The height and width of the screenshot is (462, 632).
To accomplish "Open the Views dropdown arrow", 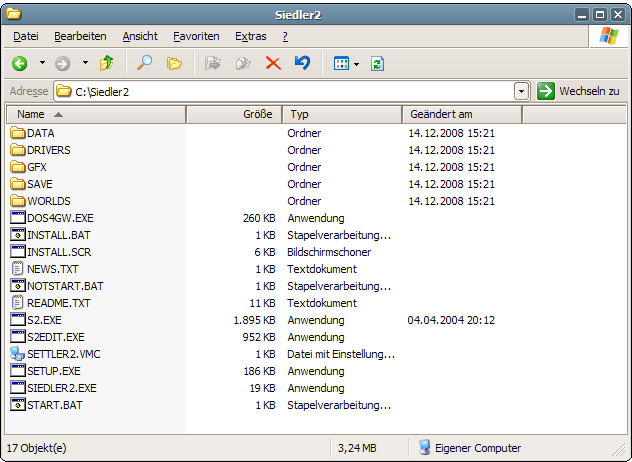I will 357,64.
